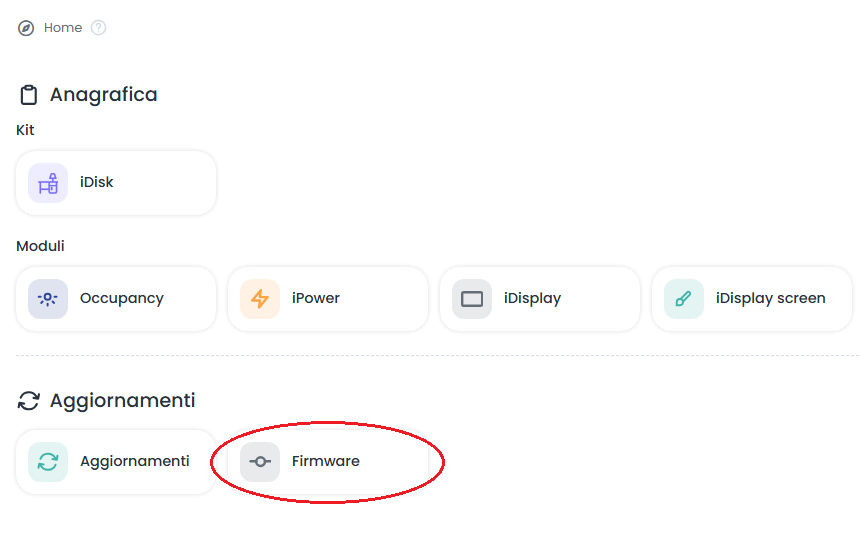Click the Occupancy sensor icon

click(x=48, y=299)
